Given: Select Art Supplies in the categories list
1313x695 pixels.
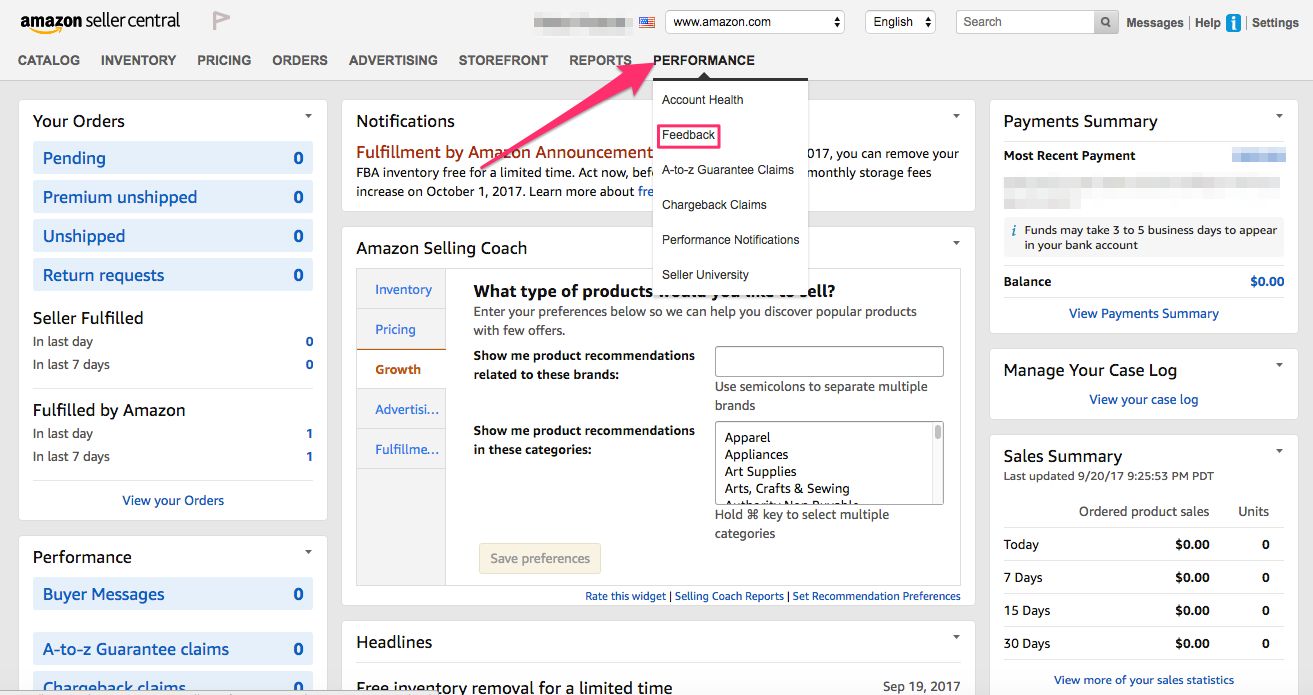Looking at the screenshot, I should pos(760,472).
